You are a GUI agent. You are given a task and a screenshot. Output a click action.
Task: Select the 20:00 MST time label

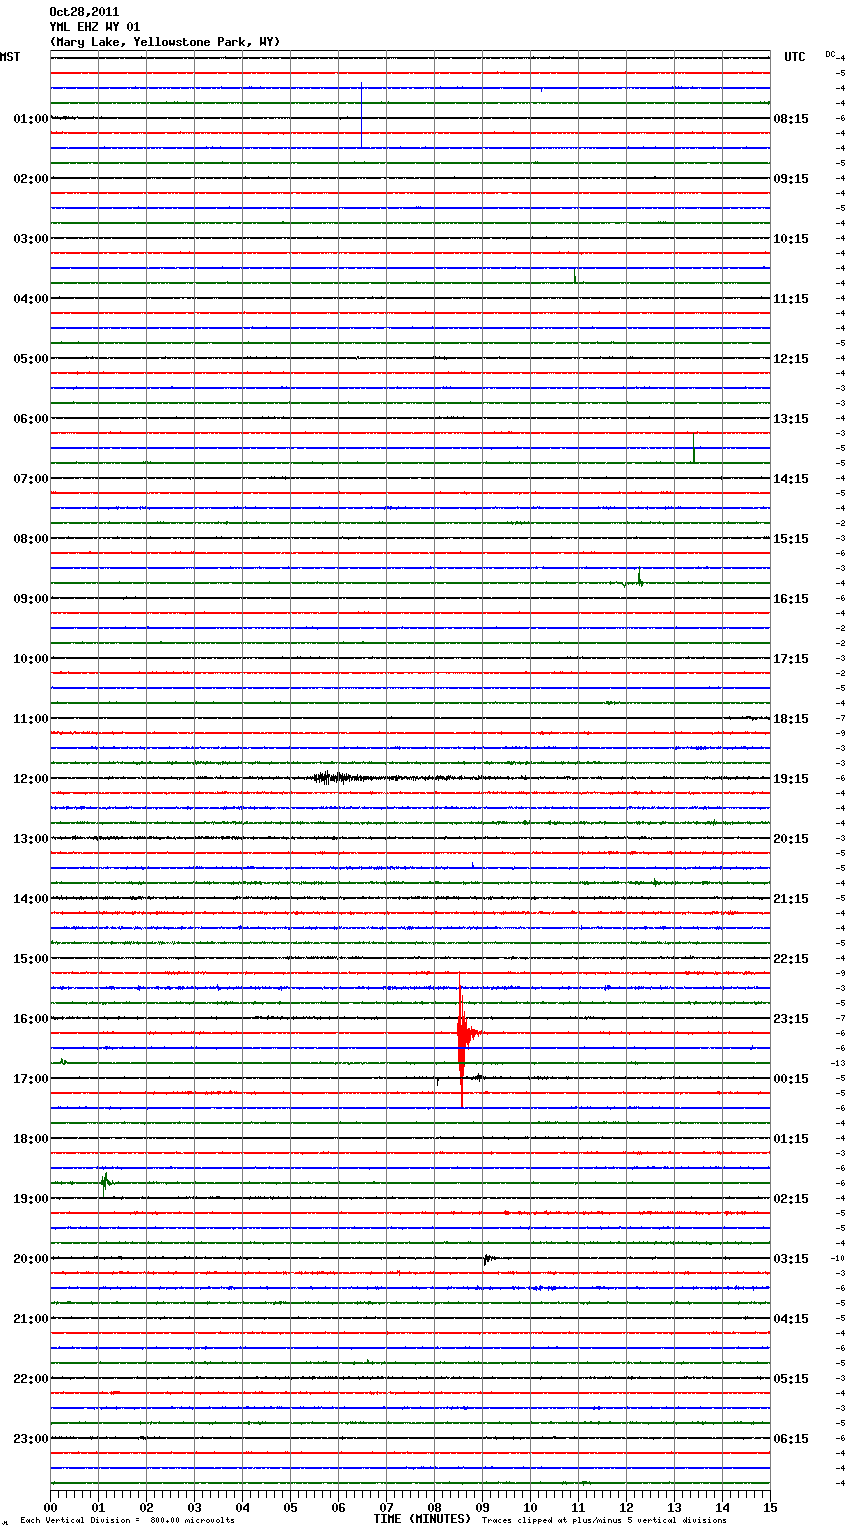coord(31,1259)
